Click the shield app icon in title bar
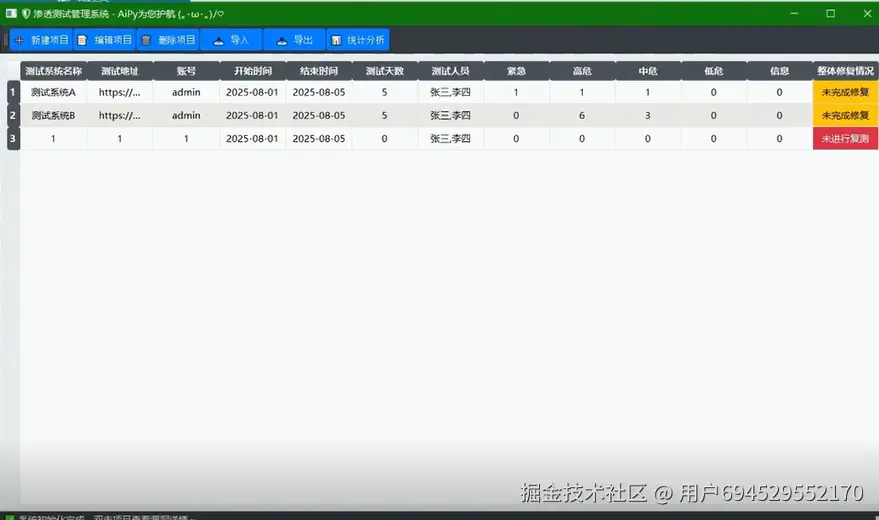The image size is (879, 520). pyautogui.click(x=26, y=13)
